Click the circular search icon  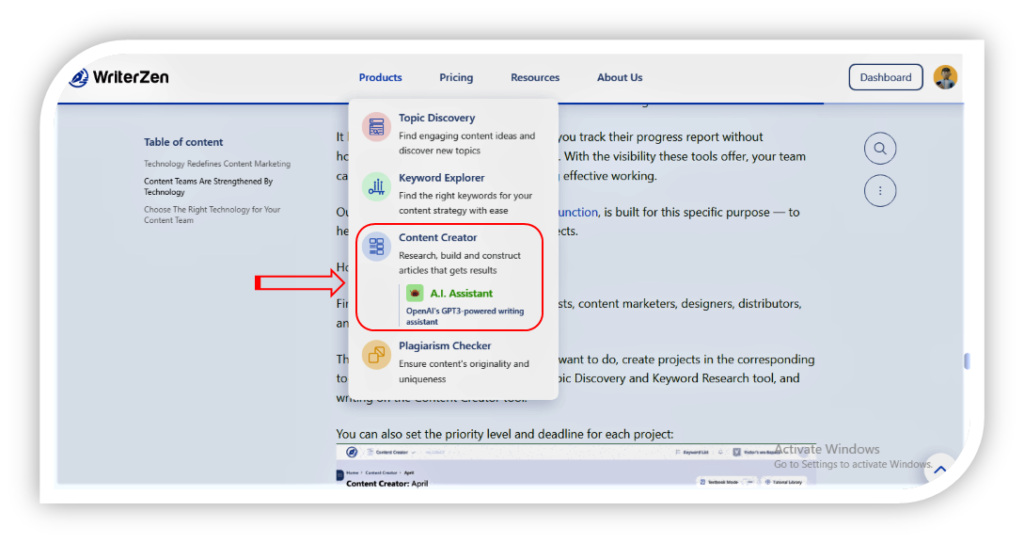(x=880, y=148)
